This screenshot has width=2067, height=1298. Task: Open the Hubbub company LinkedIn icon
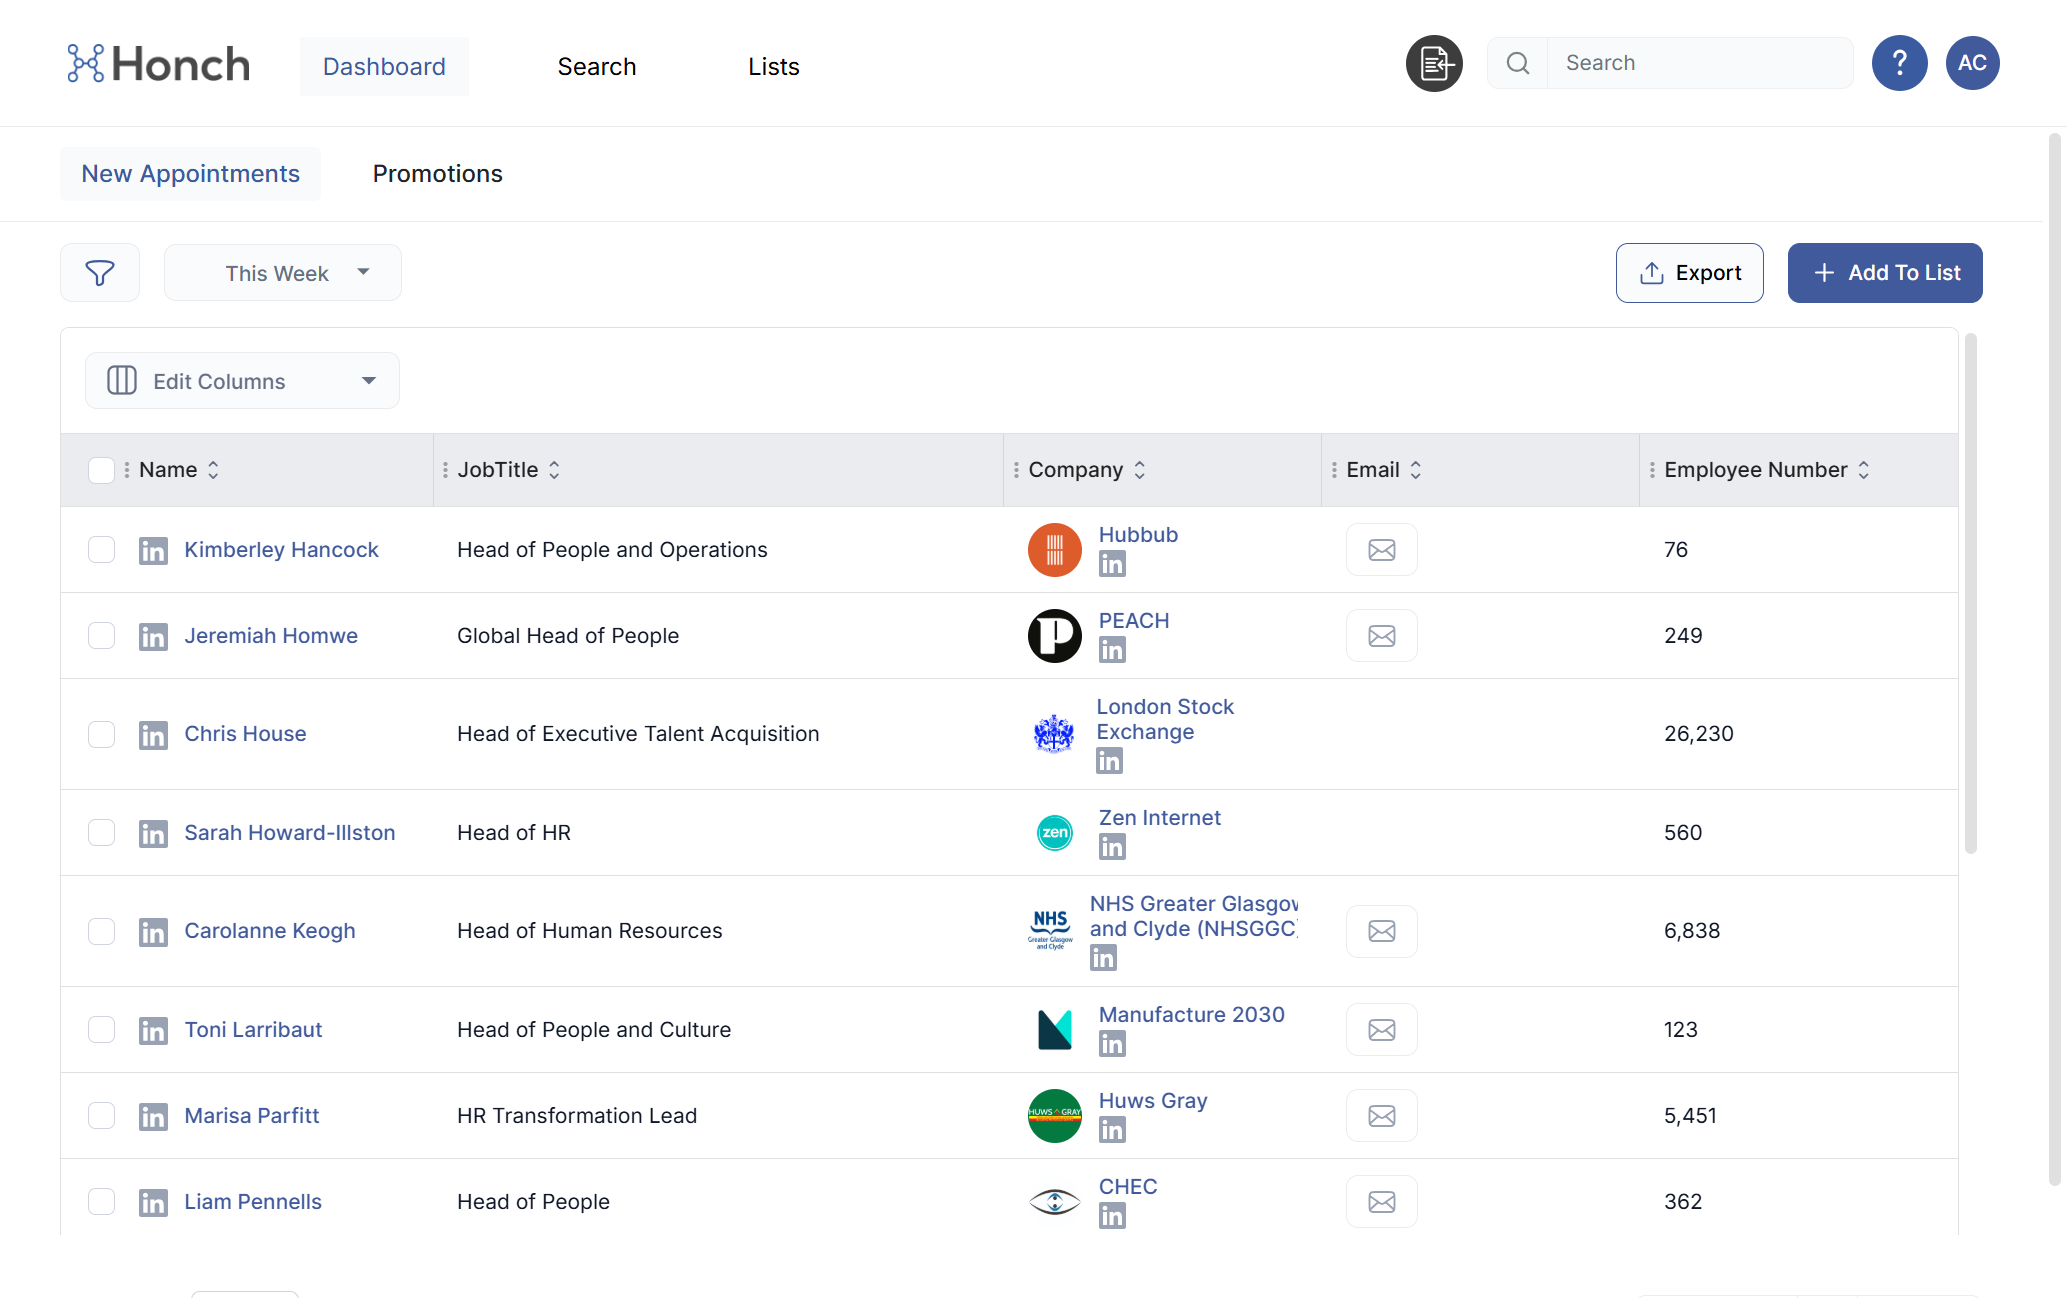(x=1112, y=564)
